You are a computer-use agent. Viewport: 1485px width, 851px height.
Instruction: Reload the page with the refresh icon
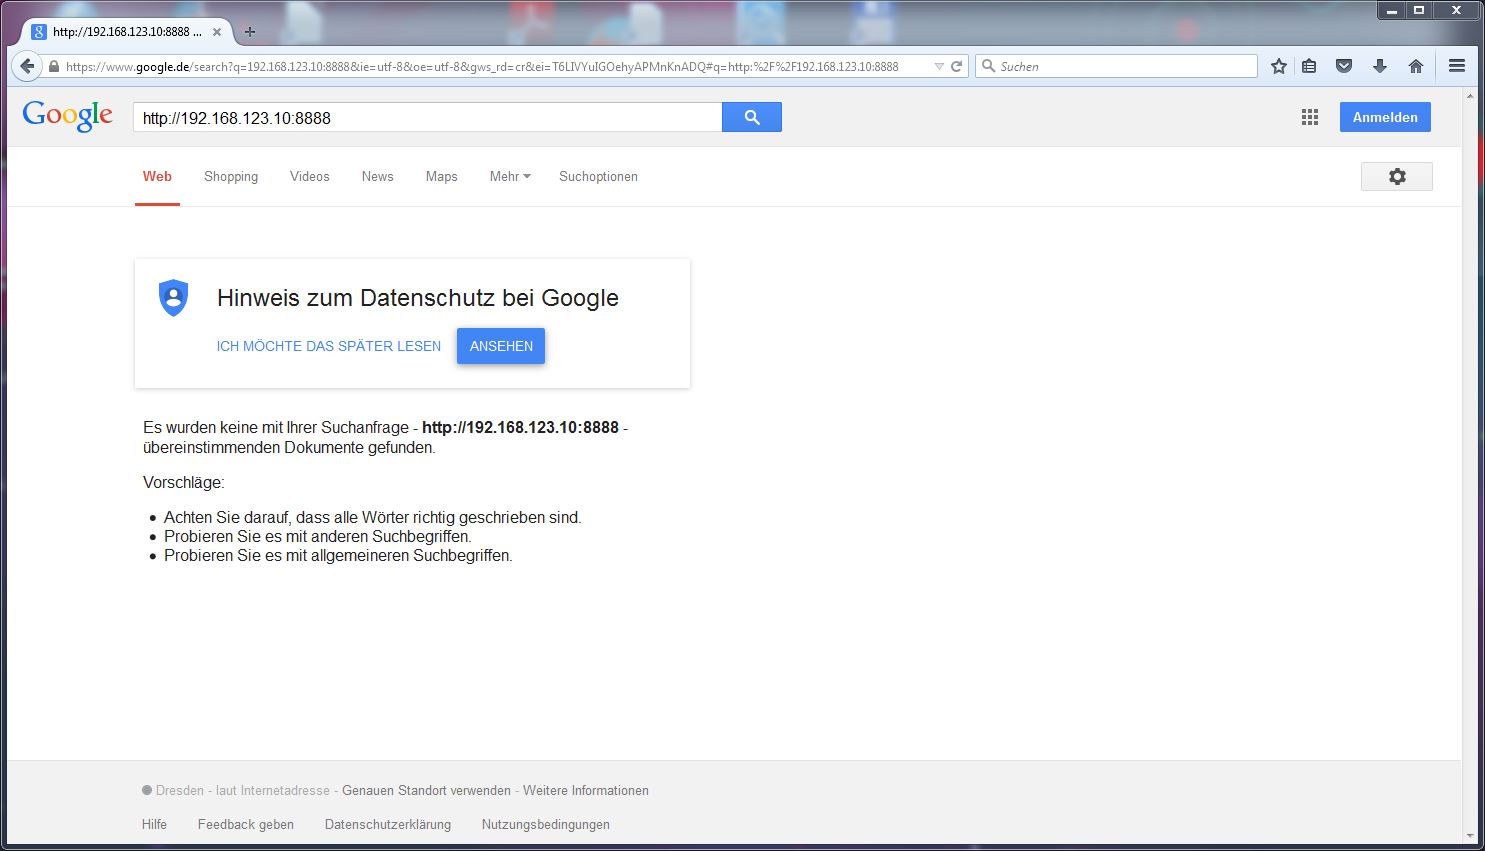(x=956, y=66)
